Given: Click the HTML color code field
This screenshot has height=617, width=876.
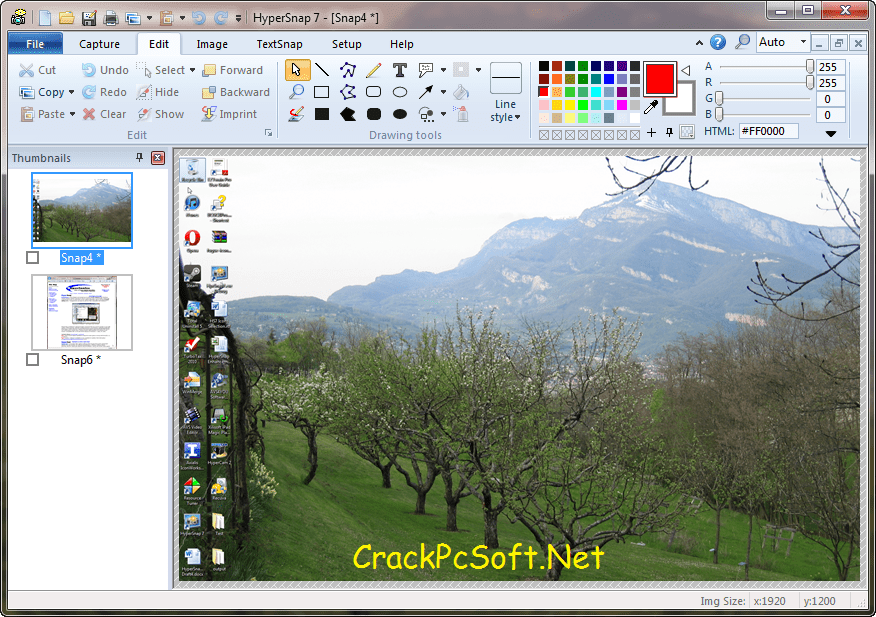Looking at the screenshot, I should coord(768,131).
